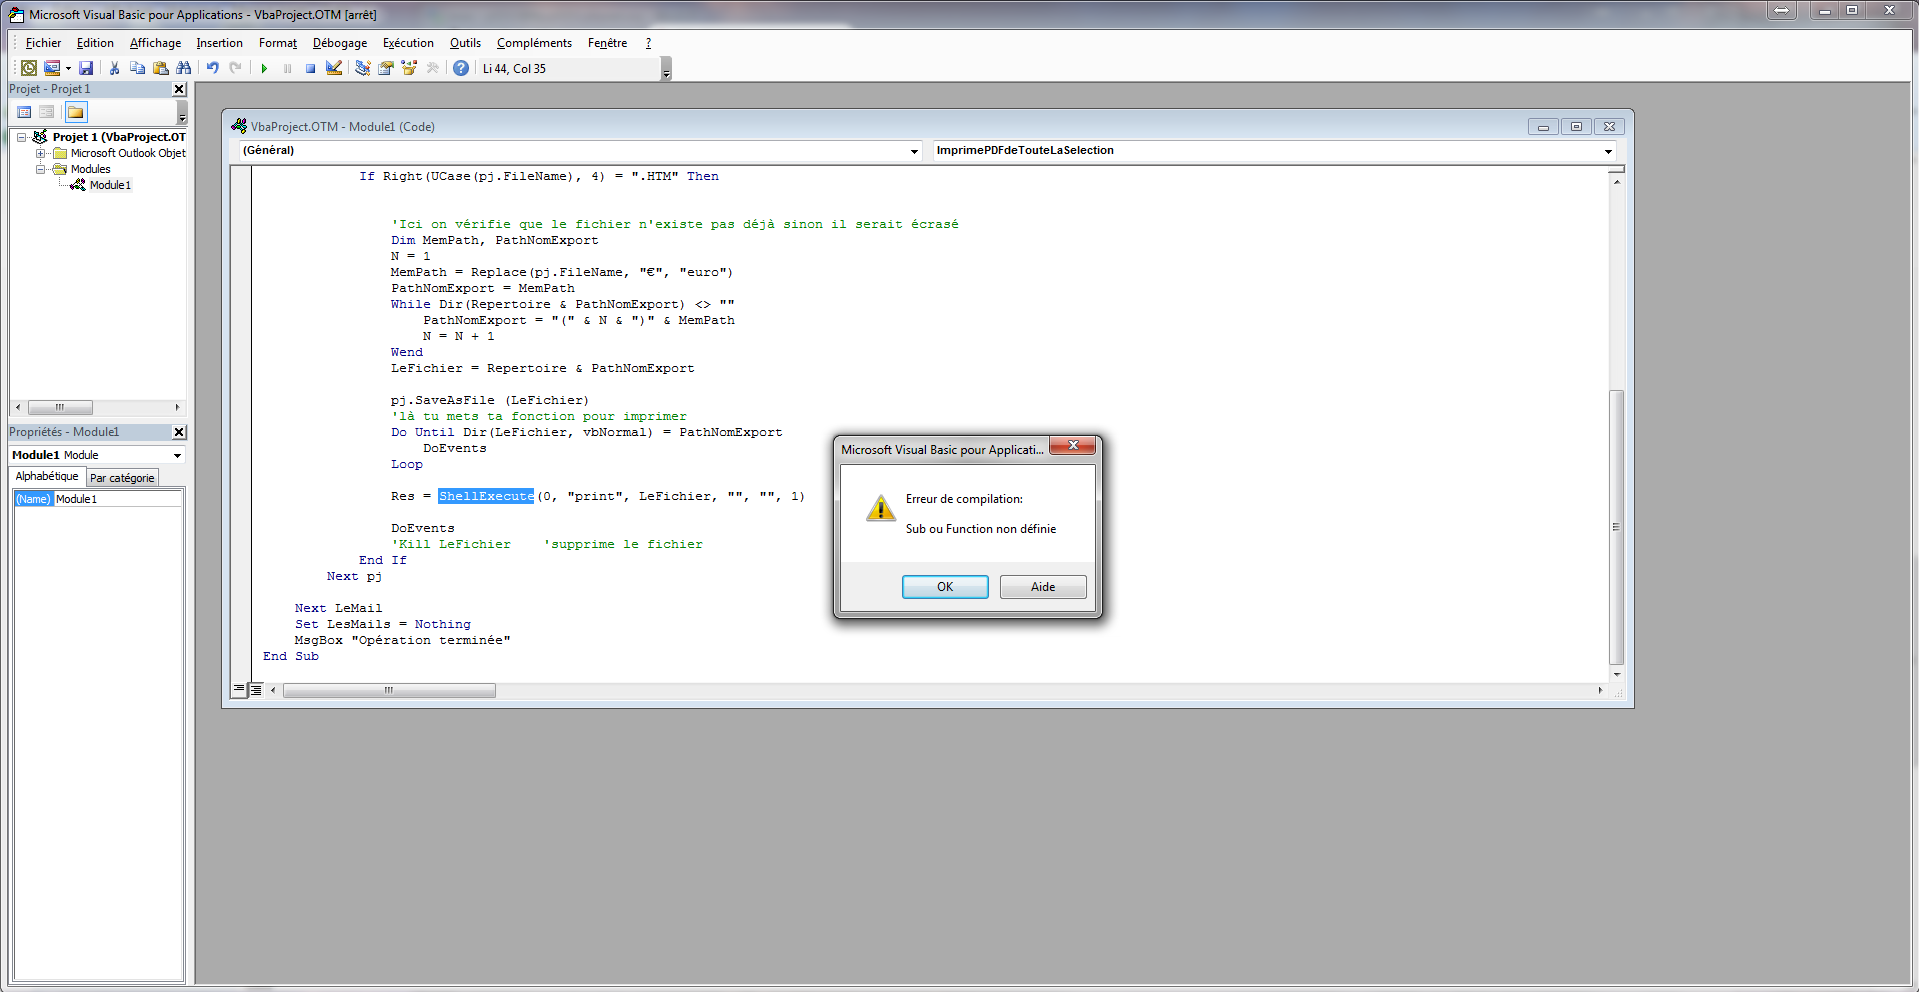Open toolbar options arrow near Li 44
This screenshot has width=1919, height=992.
666,69
